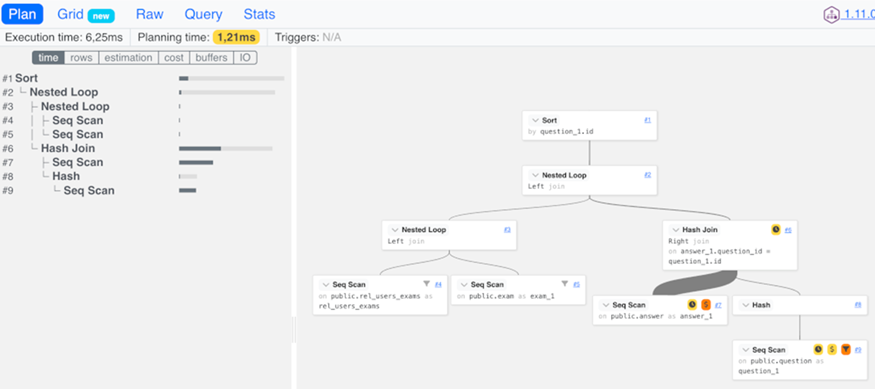This screenshot has width=875, height=390.
Task: Switch the tree metric to estimation
Action: tap(128, 57)
